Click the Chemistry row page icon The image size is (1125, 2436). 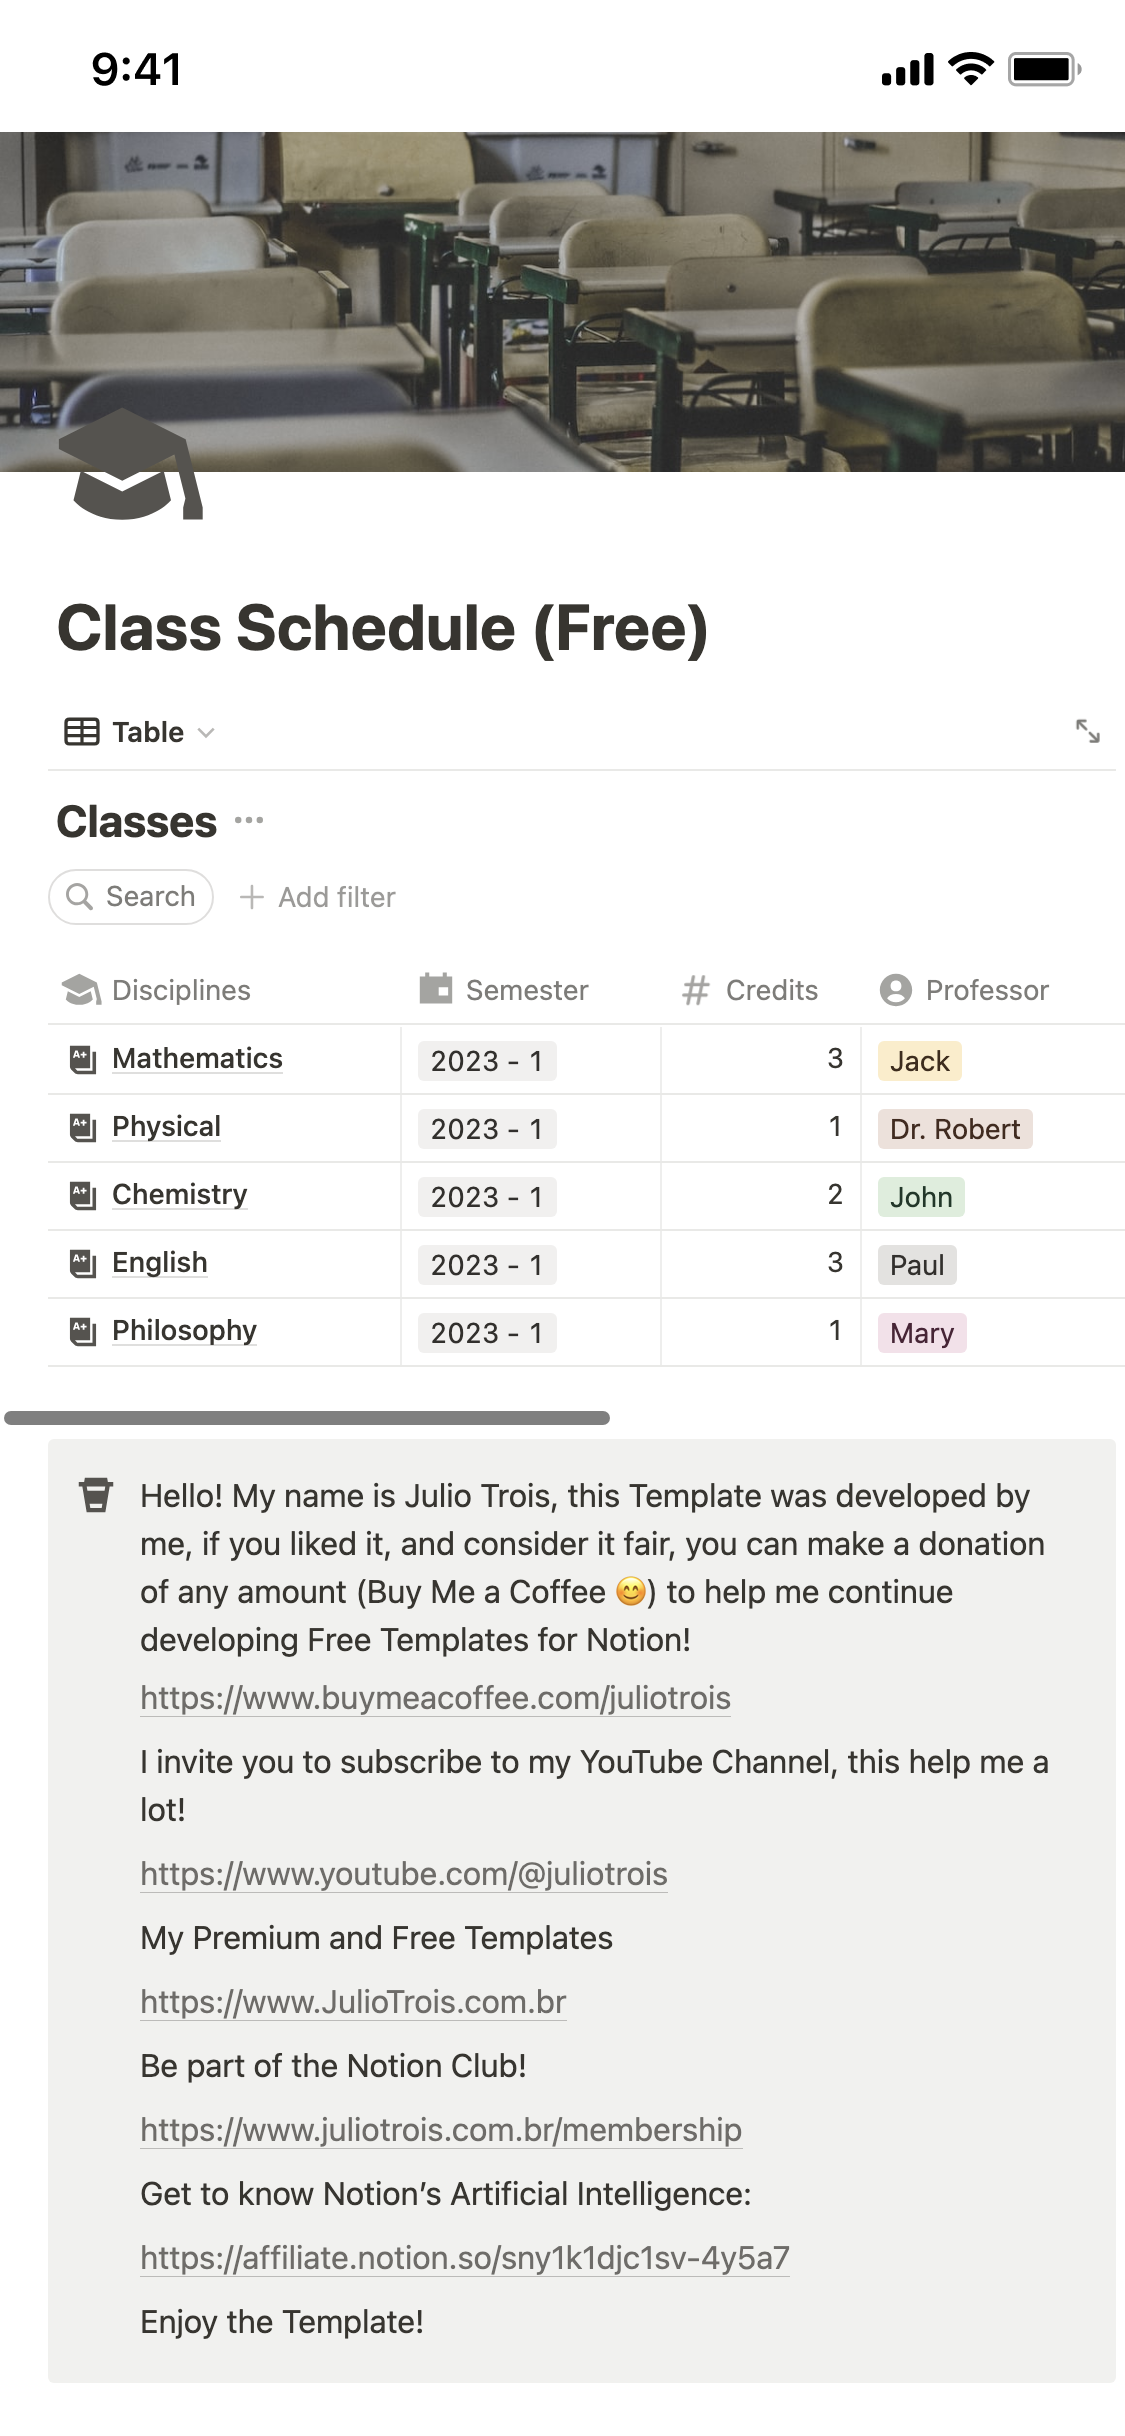click(x=83, y=1195)
